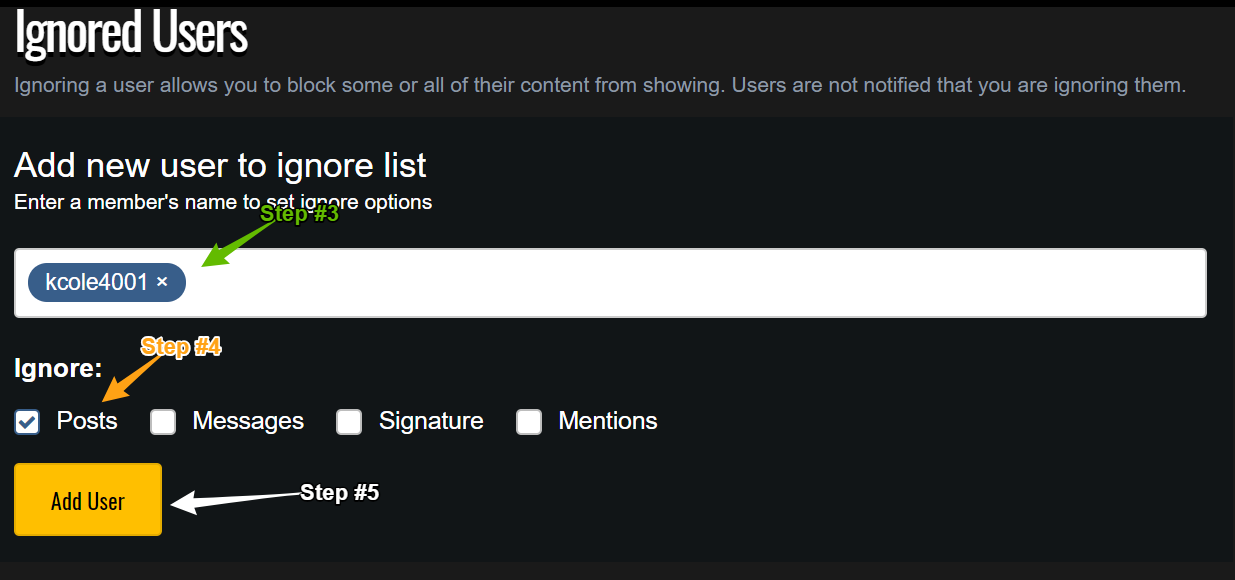Click the 'Ignore:' section label

(x=58, y=368)
